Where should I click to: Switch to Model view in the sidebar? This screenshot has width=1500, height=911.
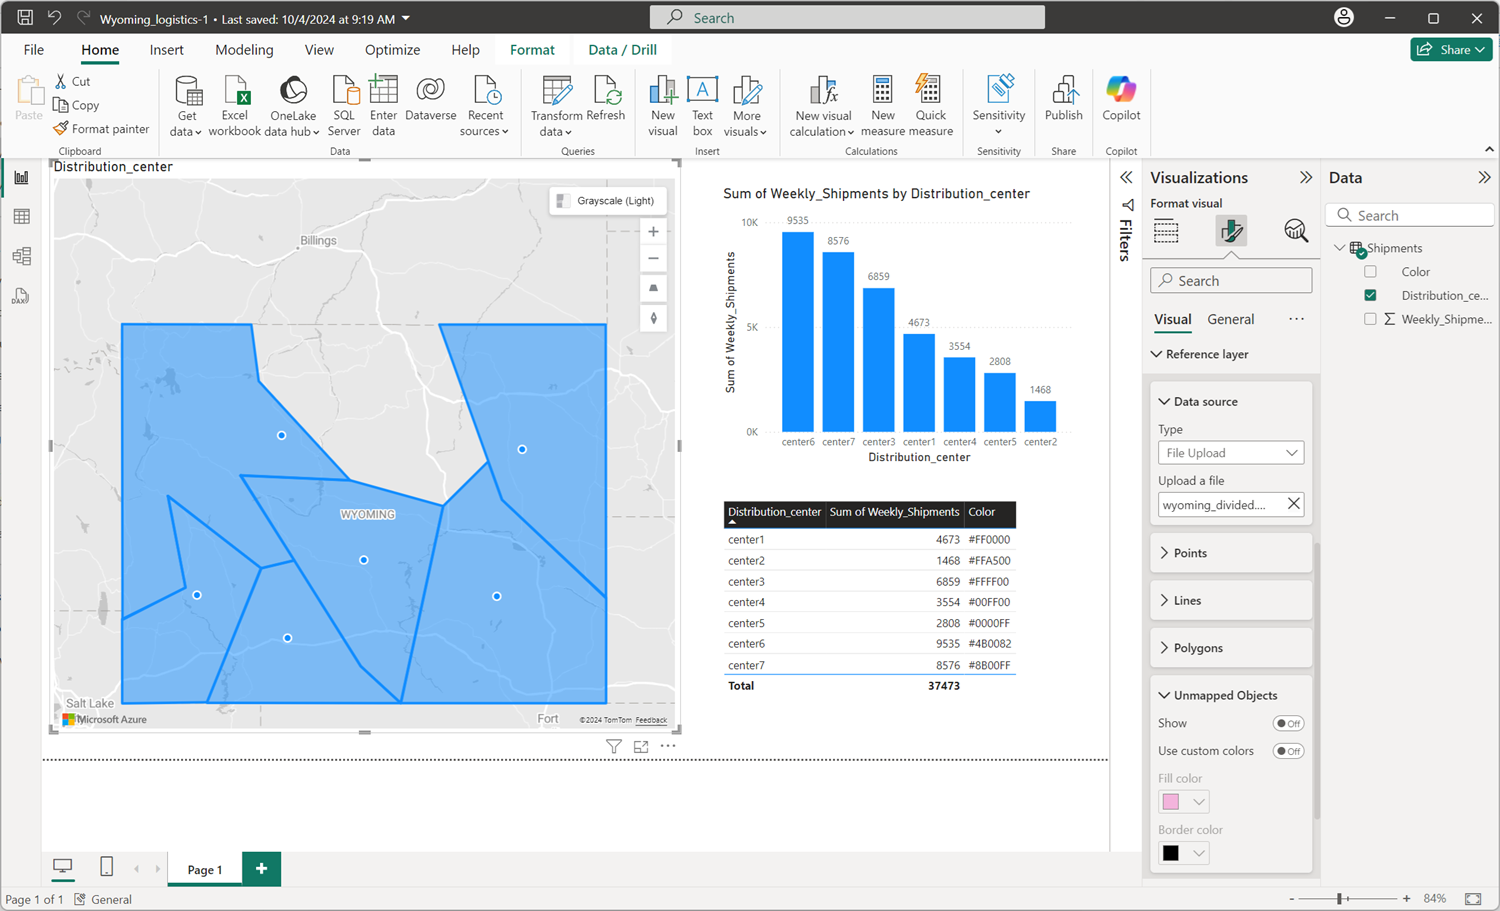22,256
